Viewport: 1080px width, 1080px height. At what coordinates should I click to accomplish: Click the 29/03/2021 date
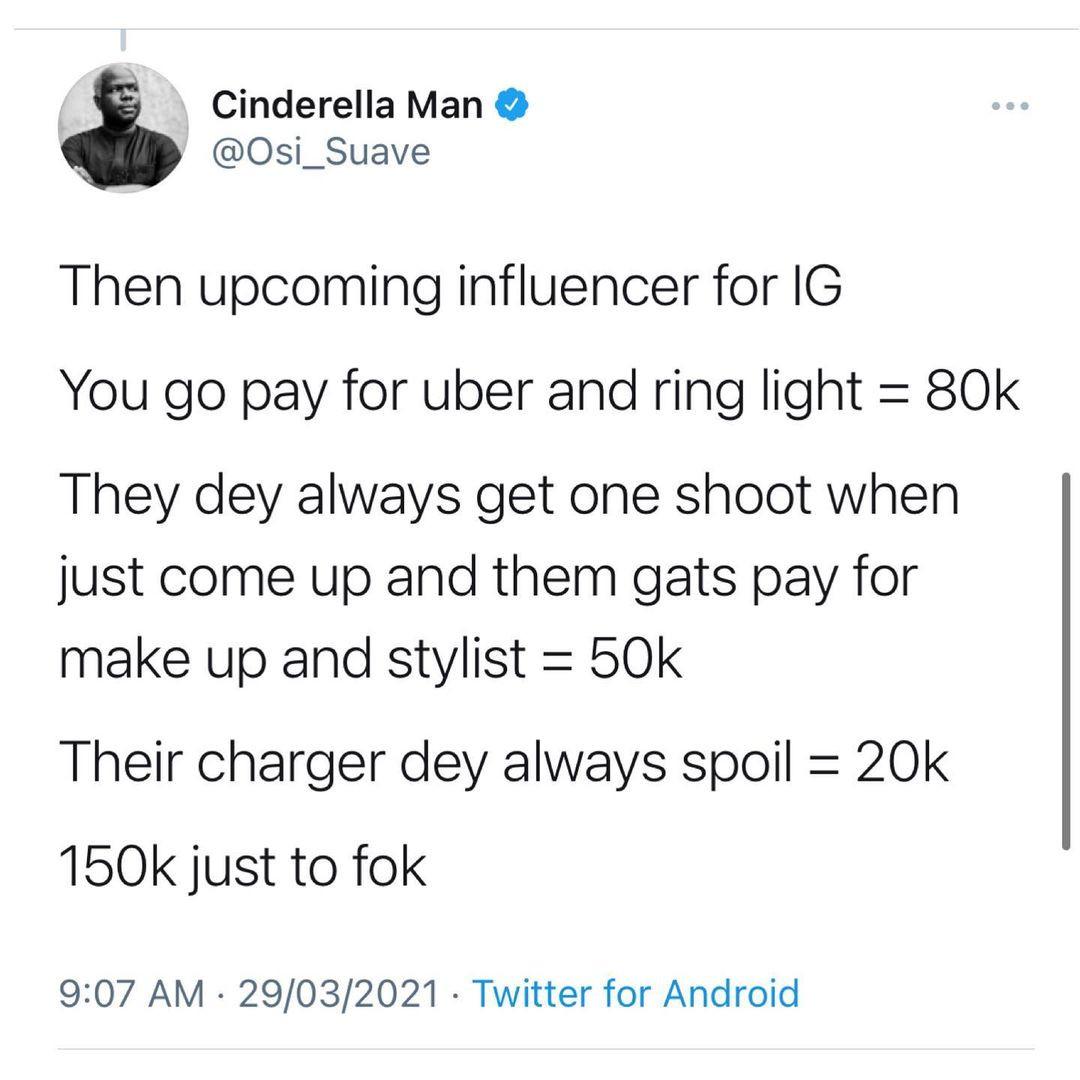click(x=340, y=994)
